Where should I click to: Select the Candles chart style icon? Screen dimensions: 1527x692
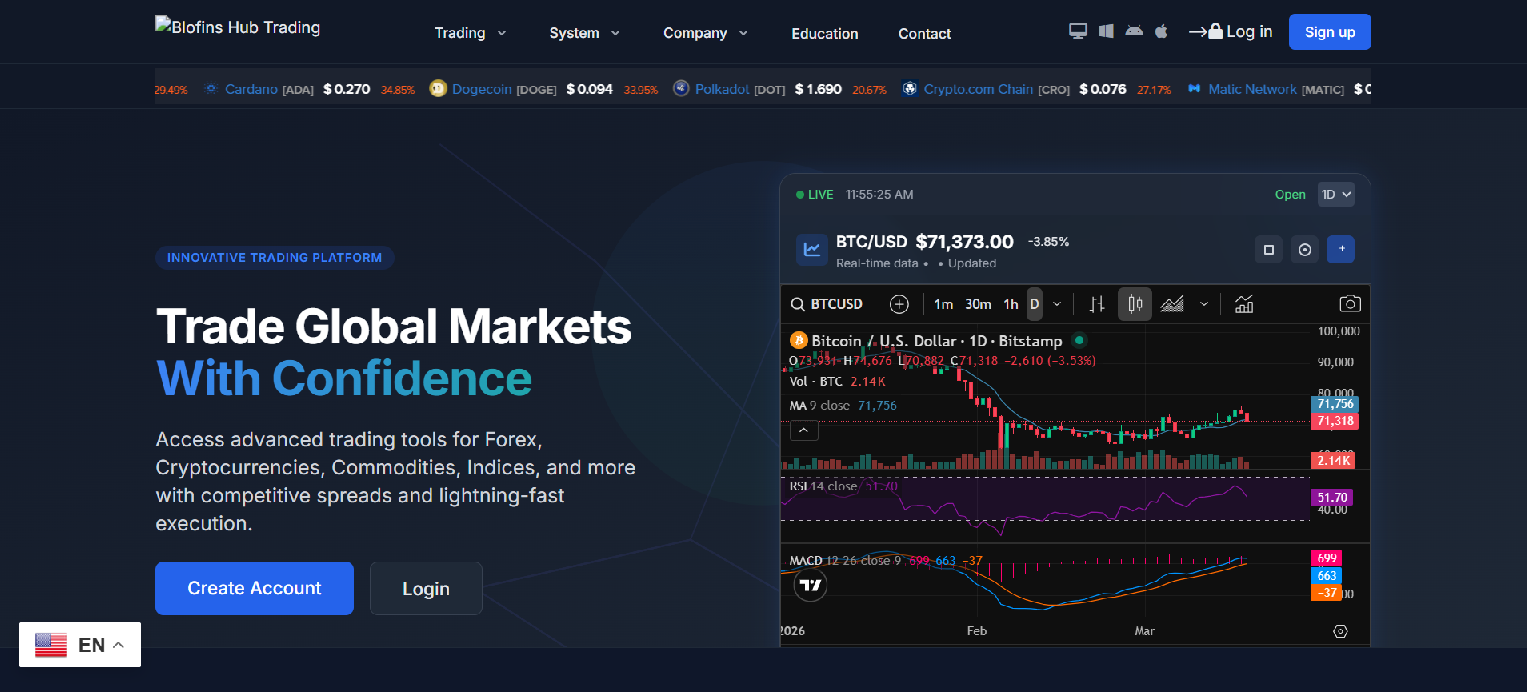[x=1135, y=304]
